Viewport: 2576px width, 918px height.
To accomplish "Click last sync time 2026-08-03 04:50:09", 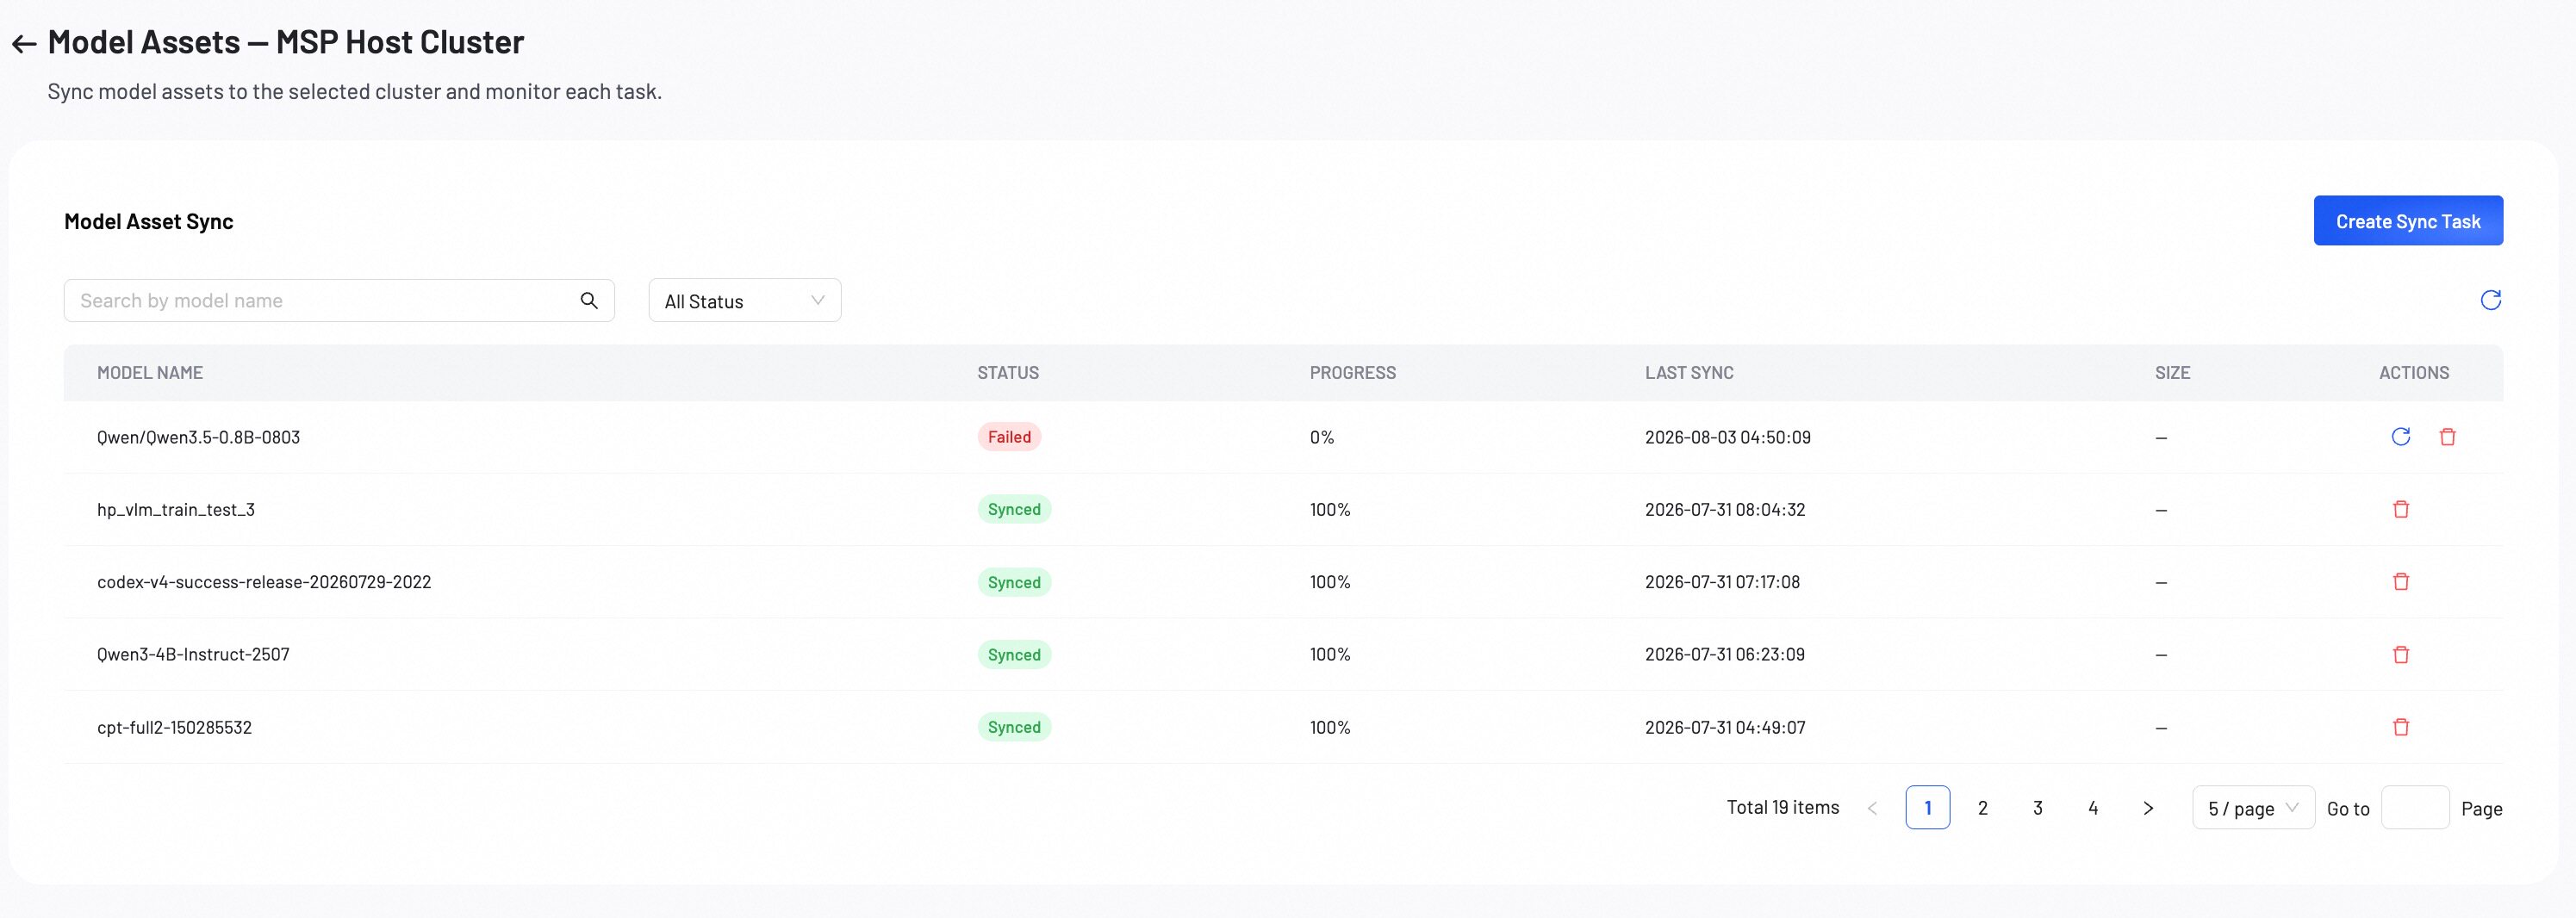I will pyautogui.click(x=1727, y=437).
